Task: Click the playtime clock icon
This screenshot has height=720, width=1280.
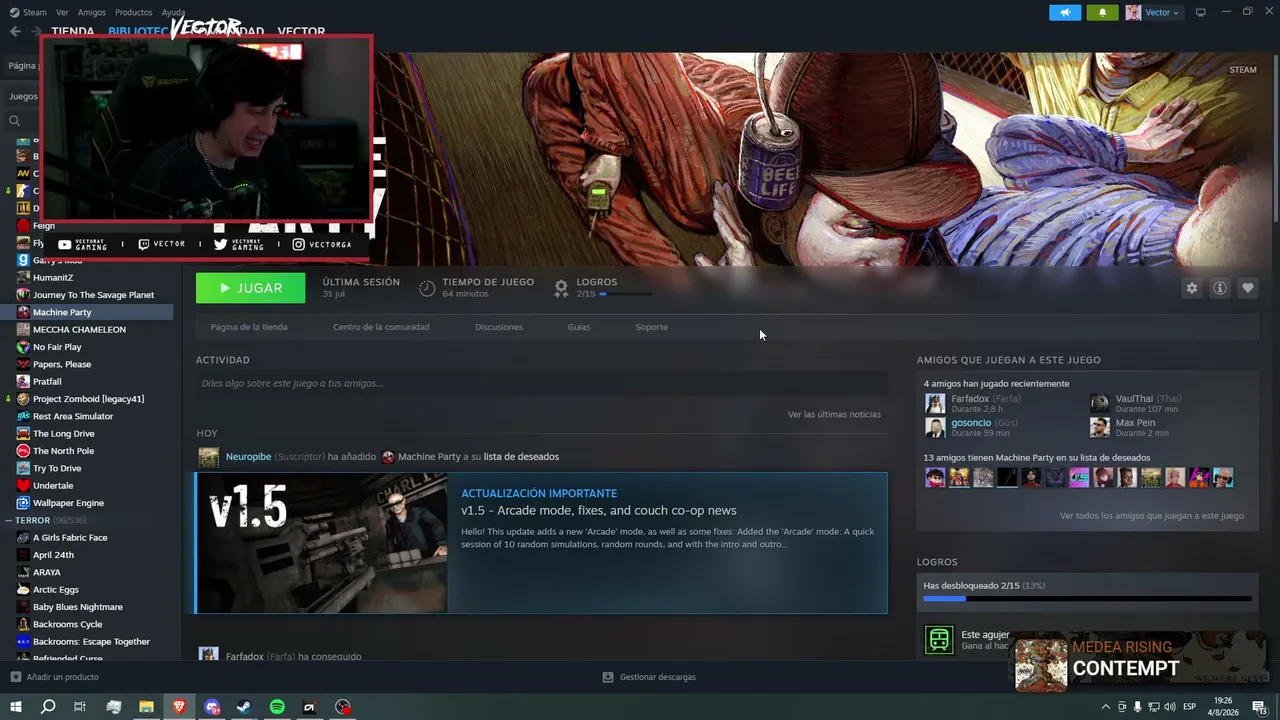Action: [427, 288]
